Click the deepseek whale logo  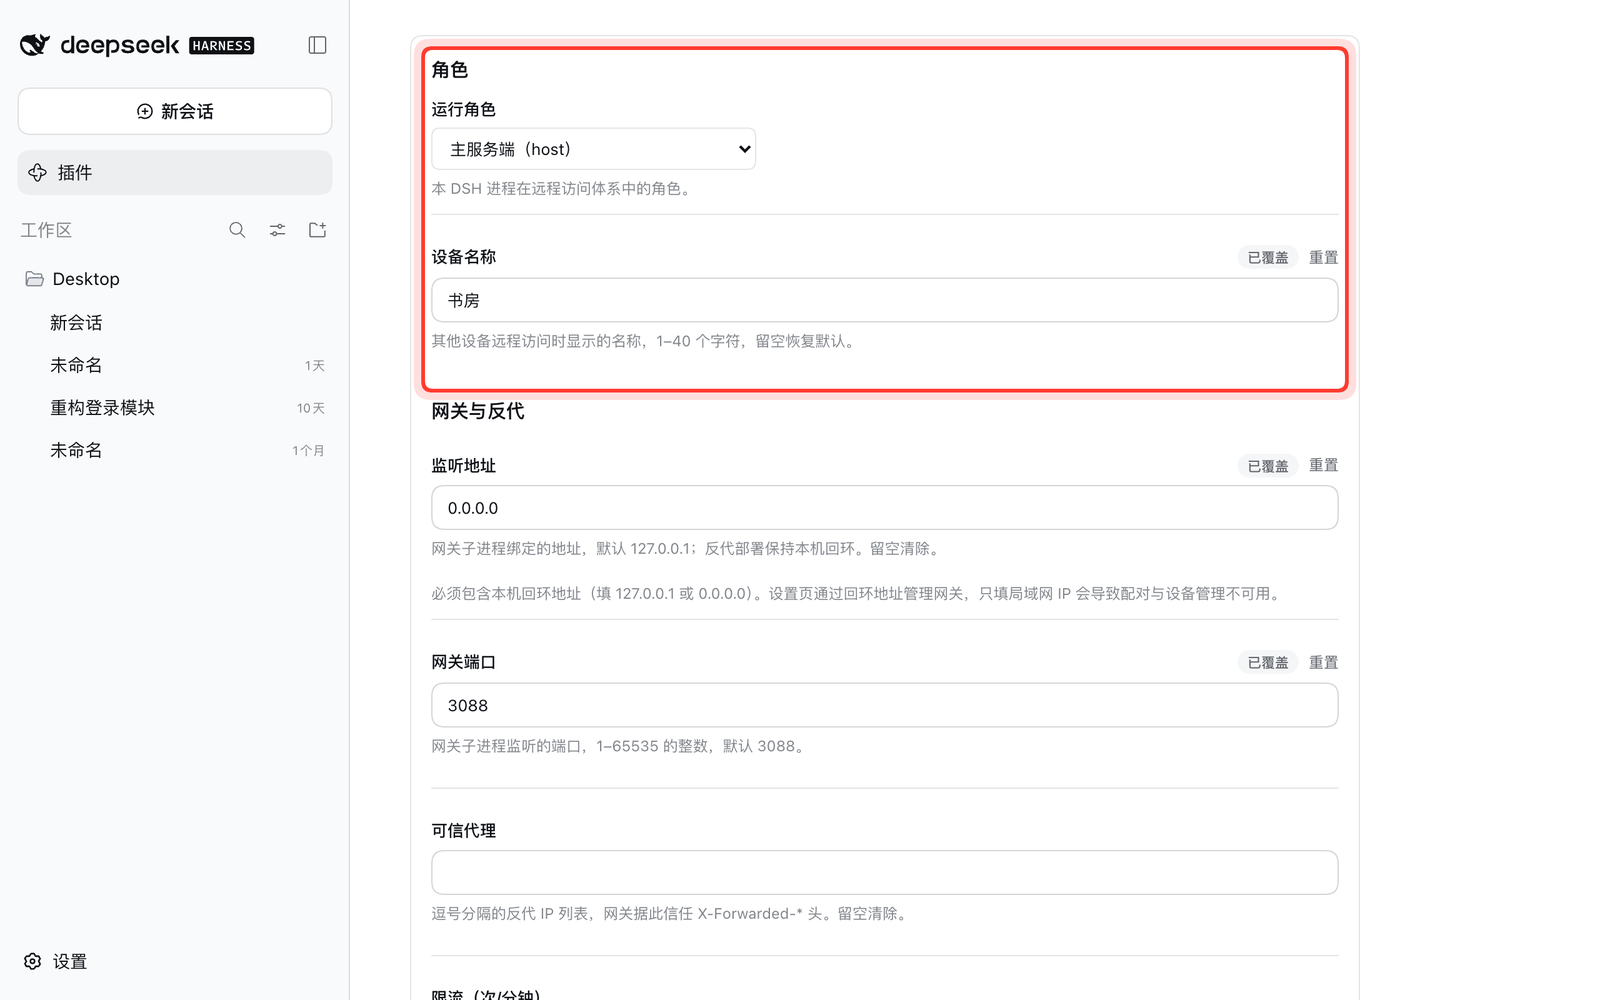[x=35, y=45]
